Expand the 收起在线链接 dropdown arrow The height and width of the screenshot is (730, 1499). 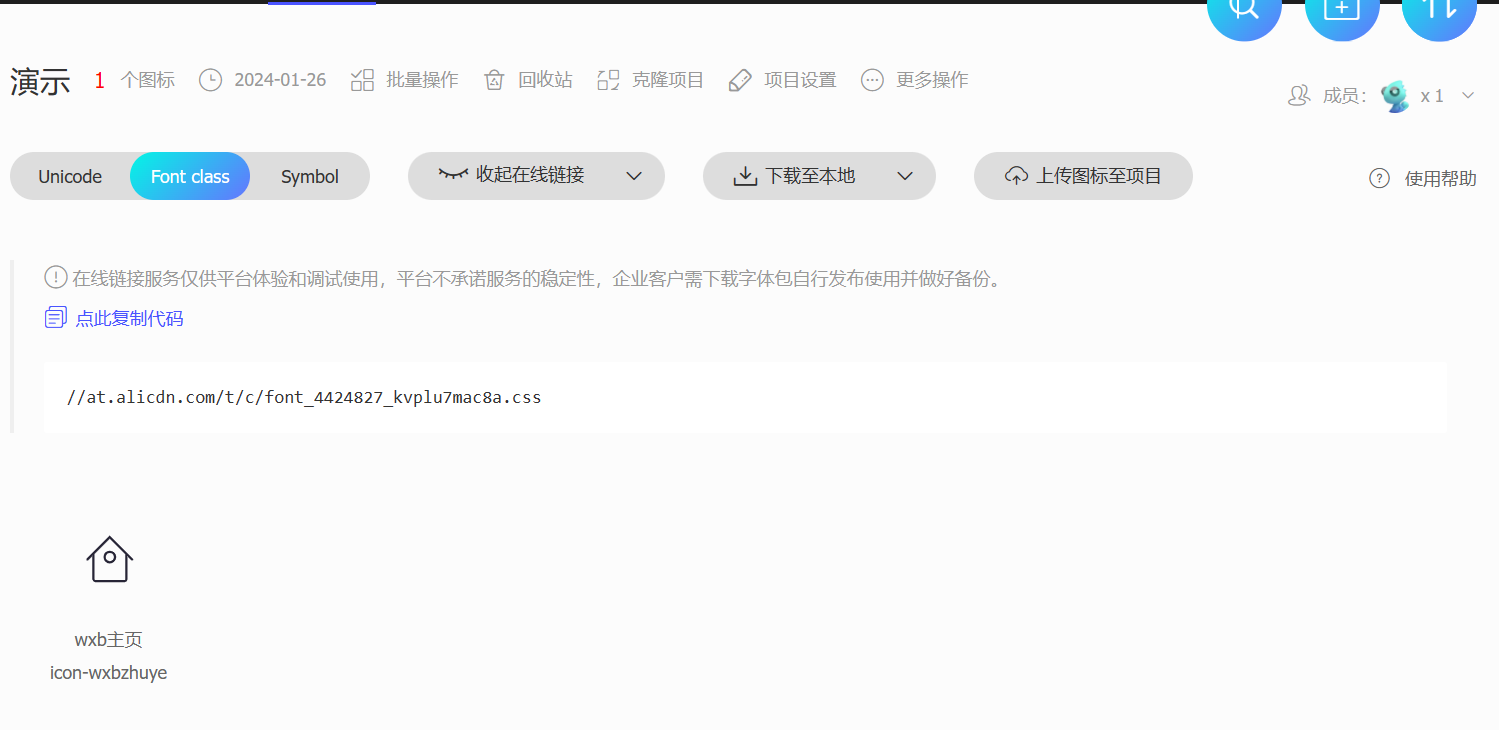(x=634, y=176)
